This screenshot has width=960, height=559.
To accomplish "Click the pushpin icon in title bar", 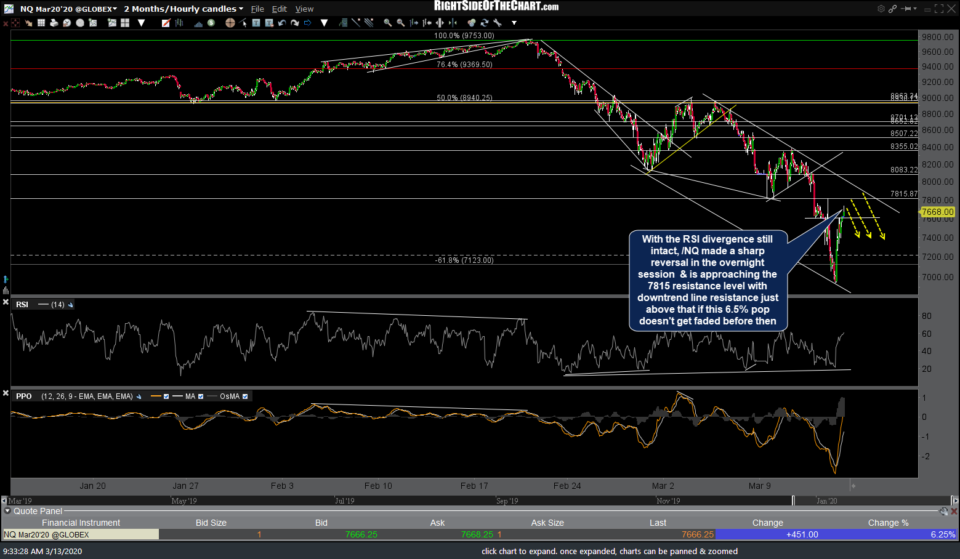I will (x=906, y=9).
